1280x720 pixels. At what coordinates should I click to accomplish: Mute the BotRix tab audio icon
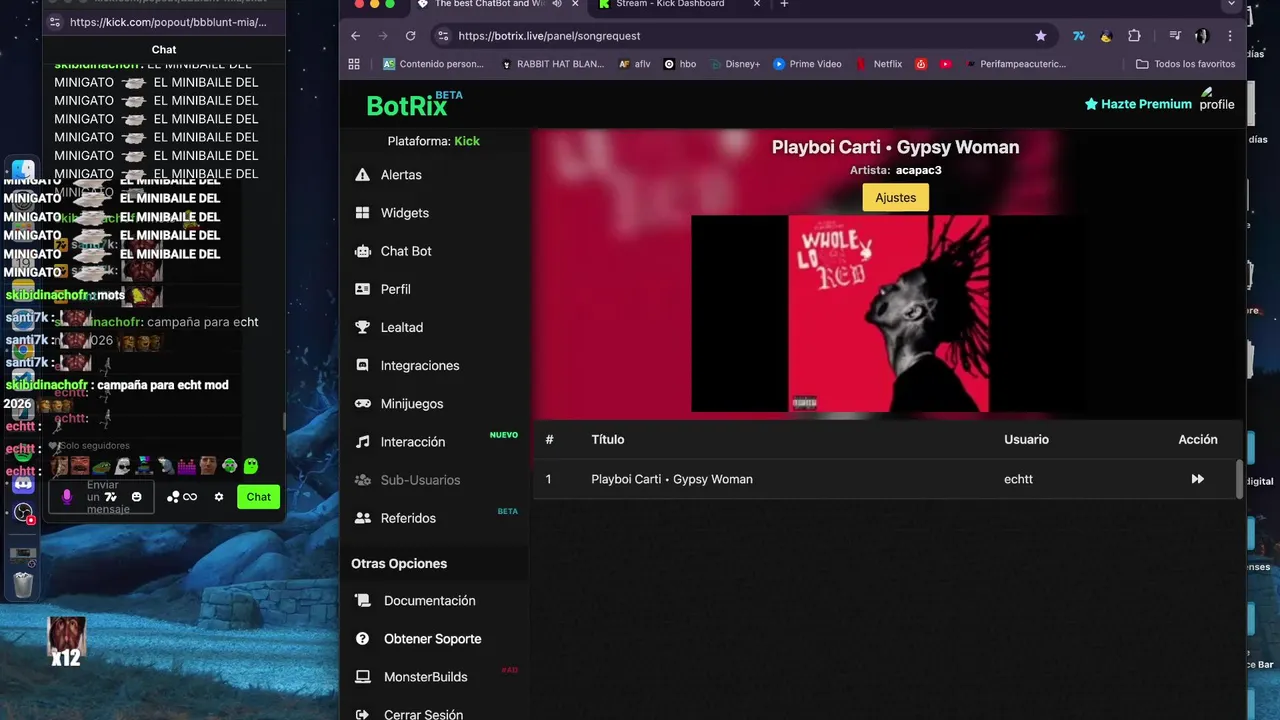[556, 4]
